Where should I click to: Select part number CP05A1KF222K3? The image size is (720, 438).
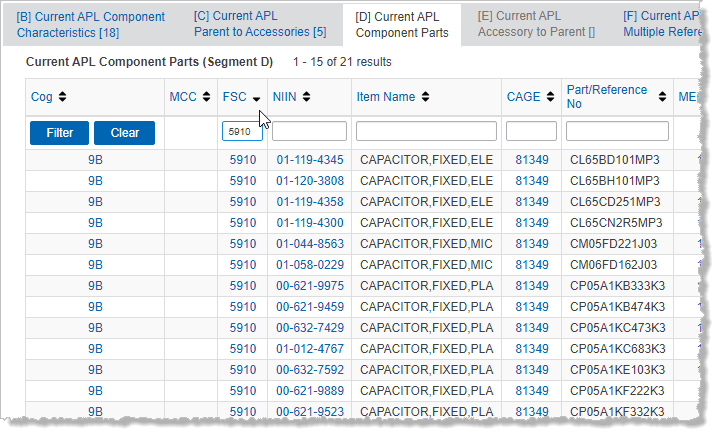(x=617, y=391)
